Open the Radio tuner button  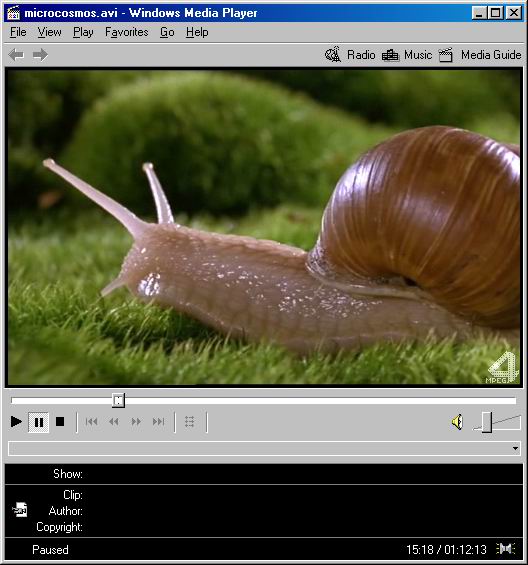[x=350, y=55]
